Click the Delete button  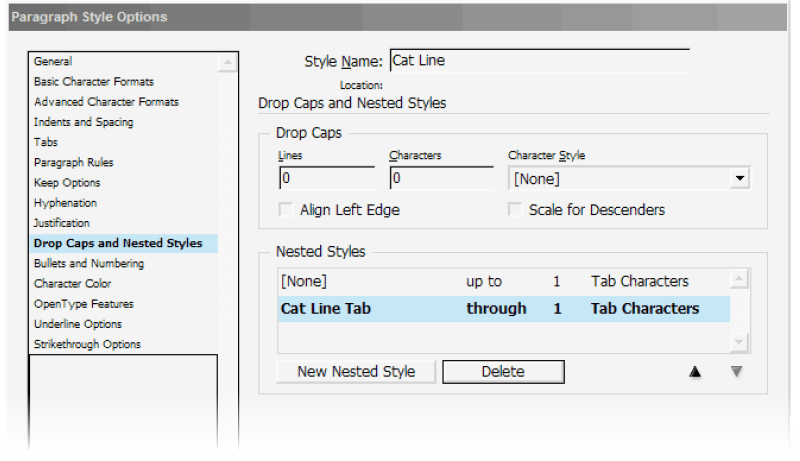(503, 372)
